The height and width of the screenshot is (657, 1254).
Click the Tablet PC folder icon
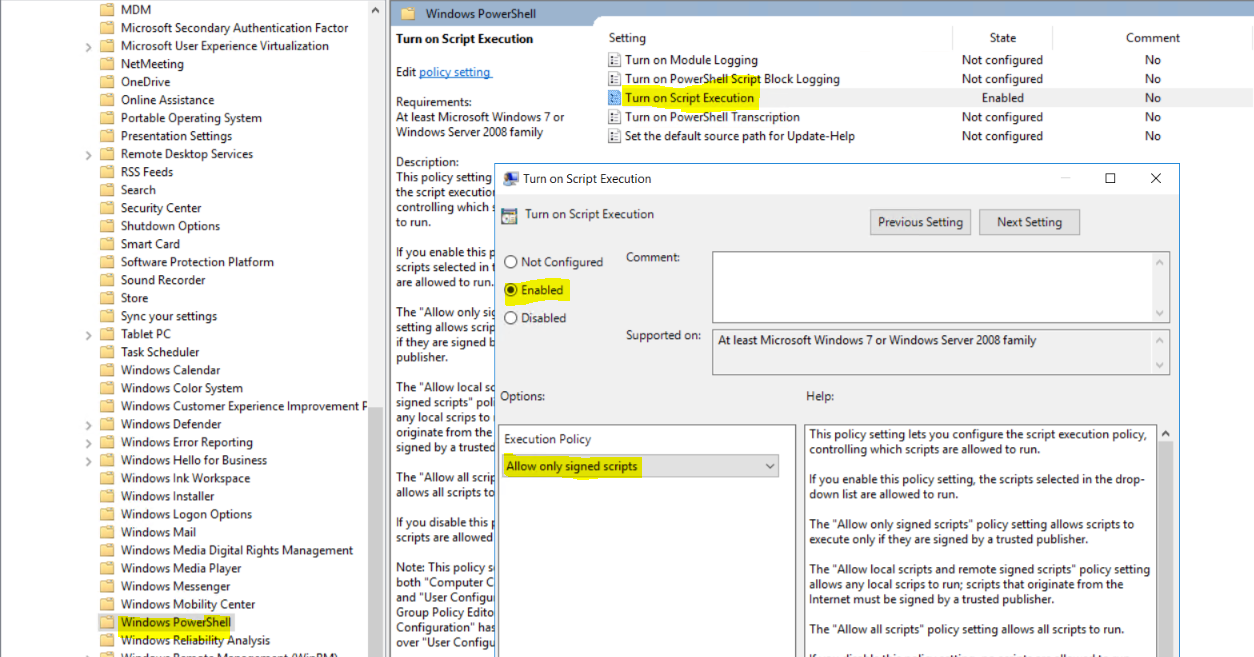pyautogui.click(x=108, y=334)
